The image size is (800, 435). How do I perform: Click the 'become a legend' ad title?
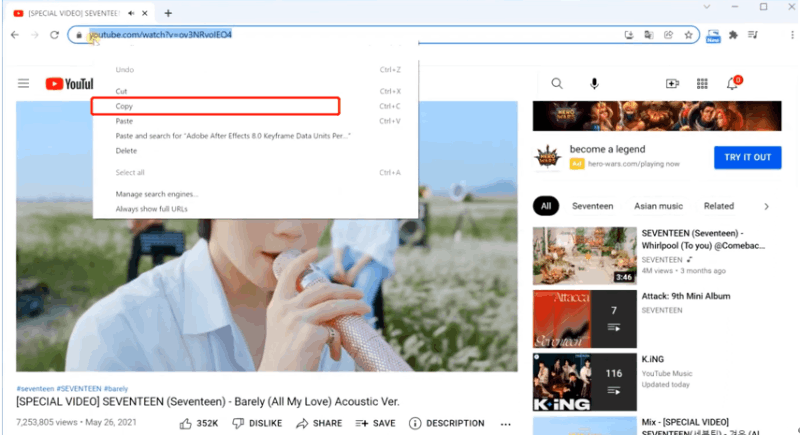[x=607, y=149]
